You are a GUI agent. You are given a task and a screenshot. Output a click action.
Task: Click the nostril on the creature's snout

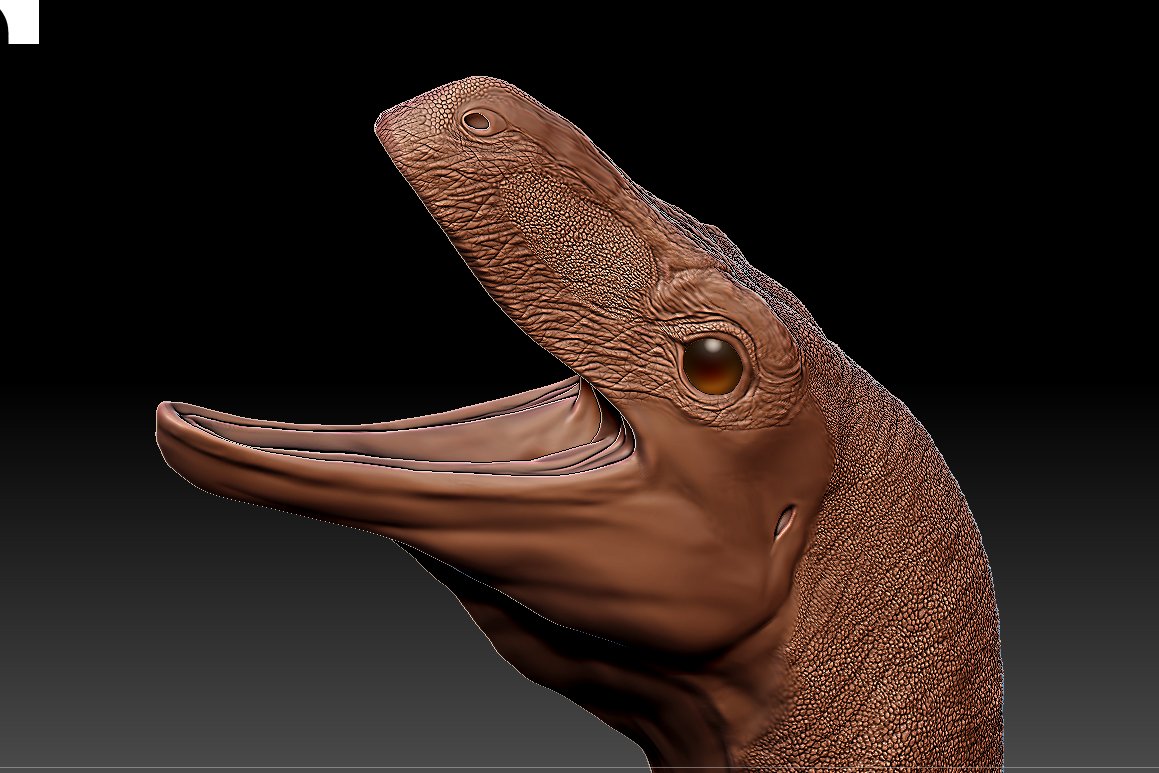click(x=479, y=120)
